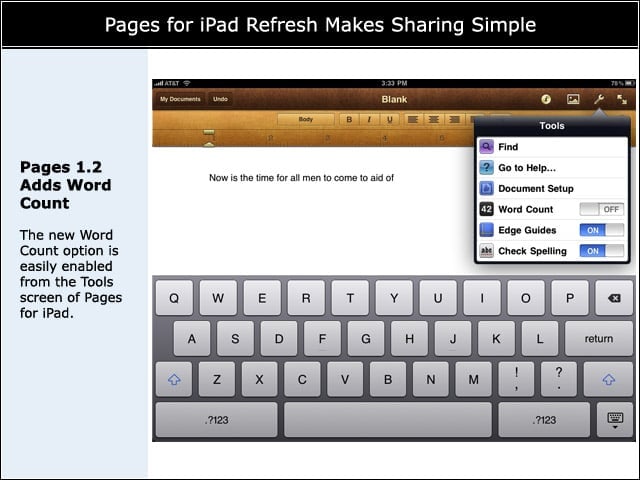Tap the F key
Image resolution: width=640 pixels, height=480 pixels.
322,338
